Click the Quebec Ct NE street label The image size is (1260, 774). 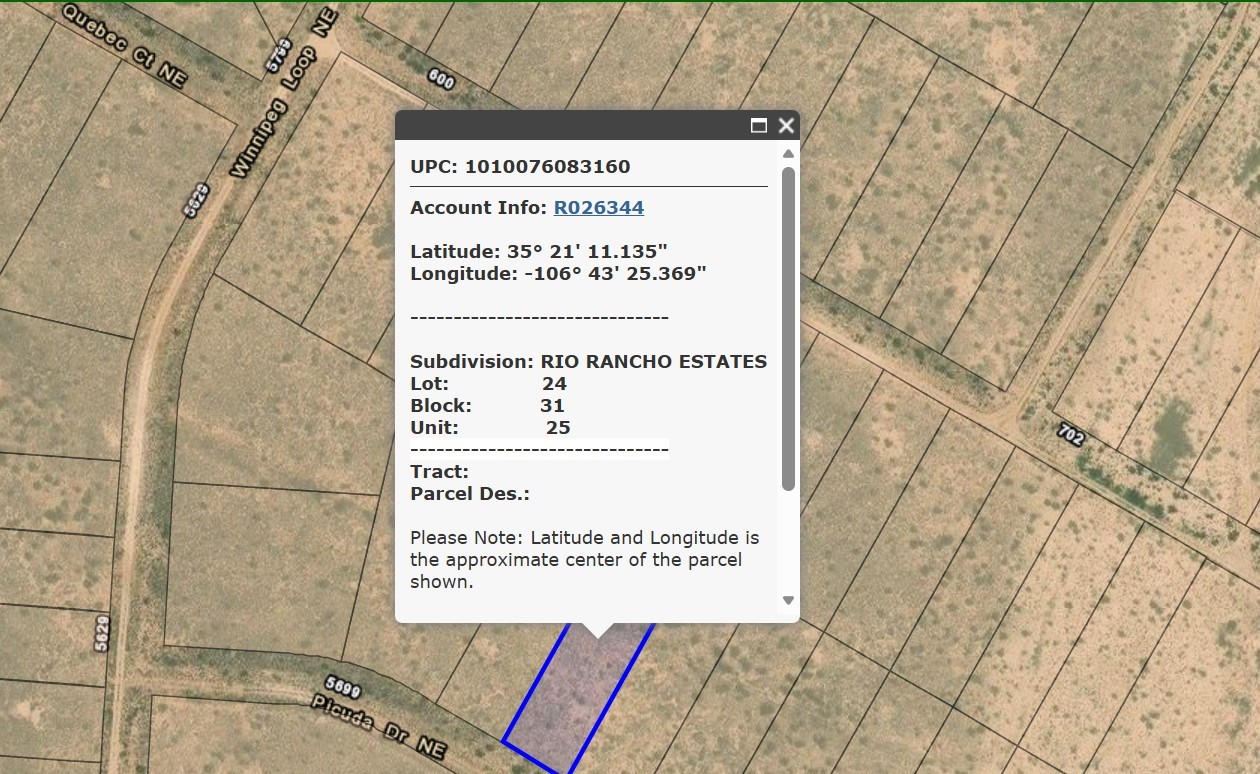pos(120,45)
